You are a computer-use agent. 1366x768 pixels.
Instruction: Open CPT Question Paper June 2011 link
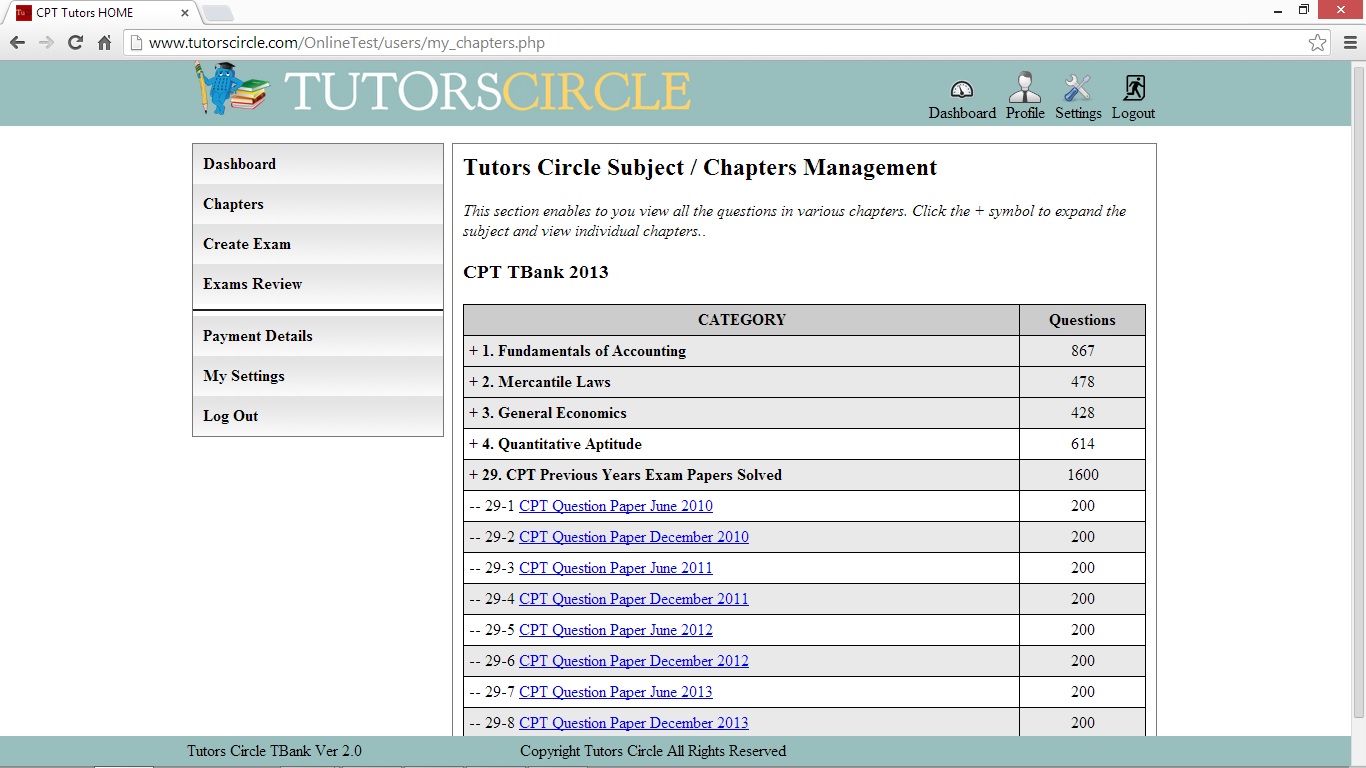(616, 568)
